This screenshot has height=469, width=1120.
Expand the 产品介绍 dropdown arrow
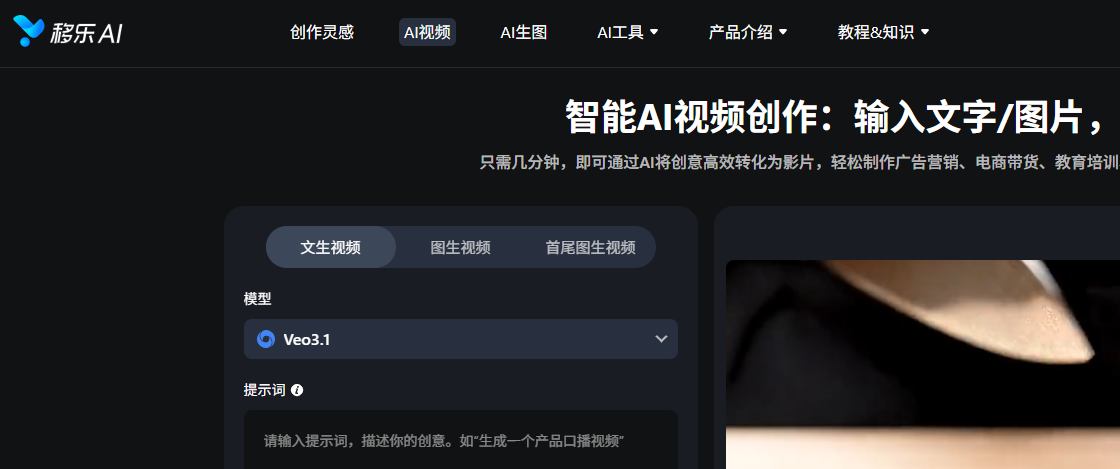[783, 32]
